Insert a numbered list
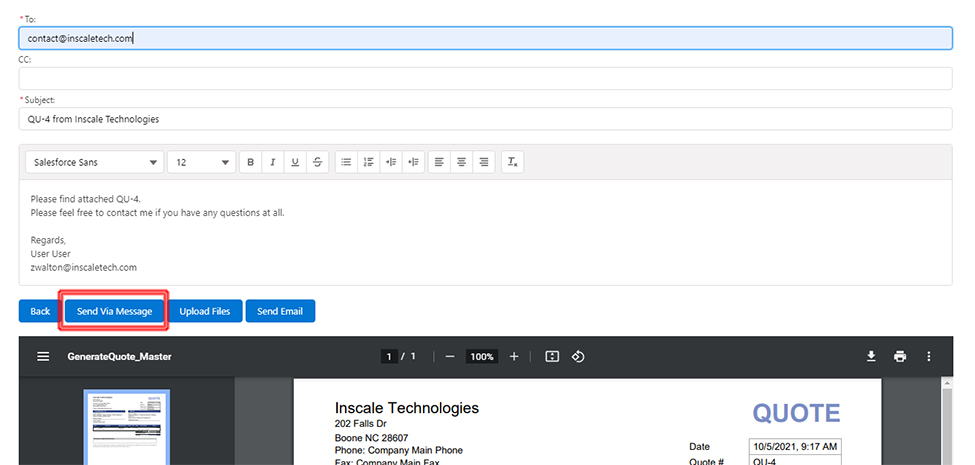975x465 pixels. pos(369,162)
